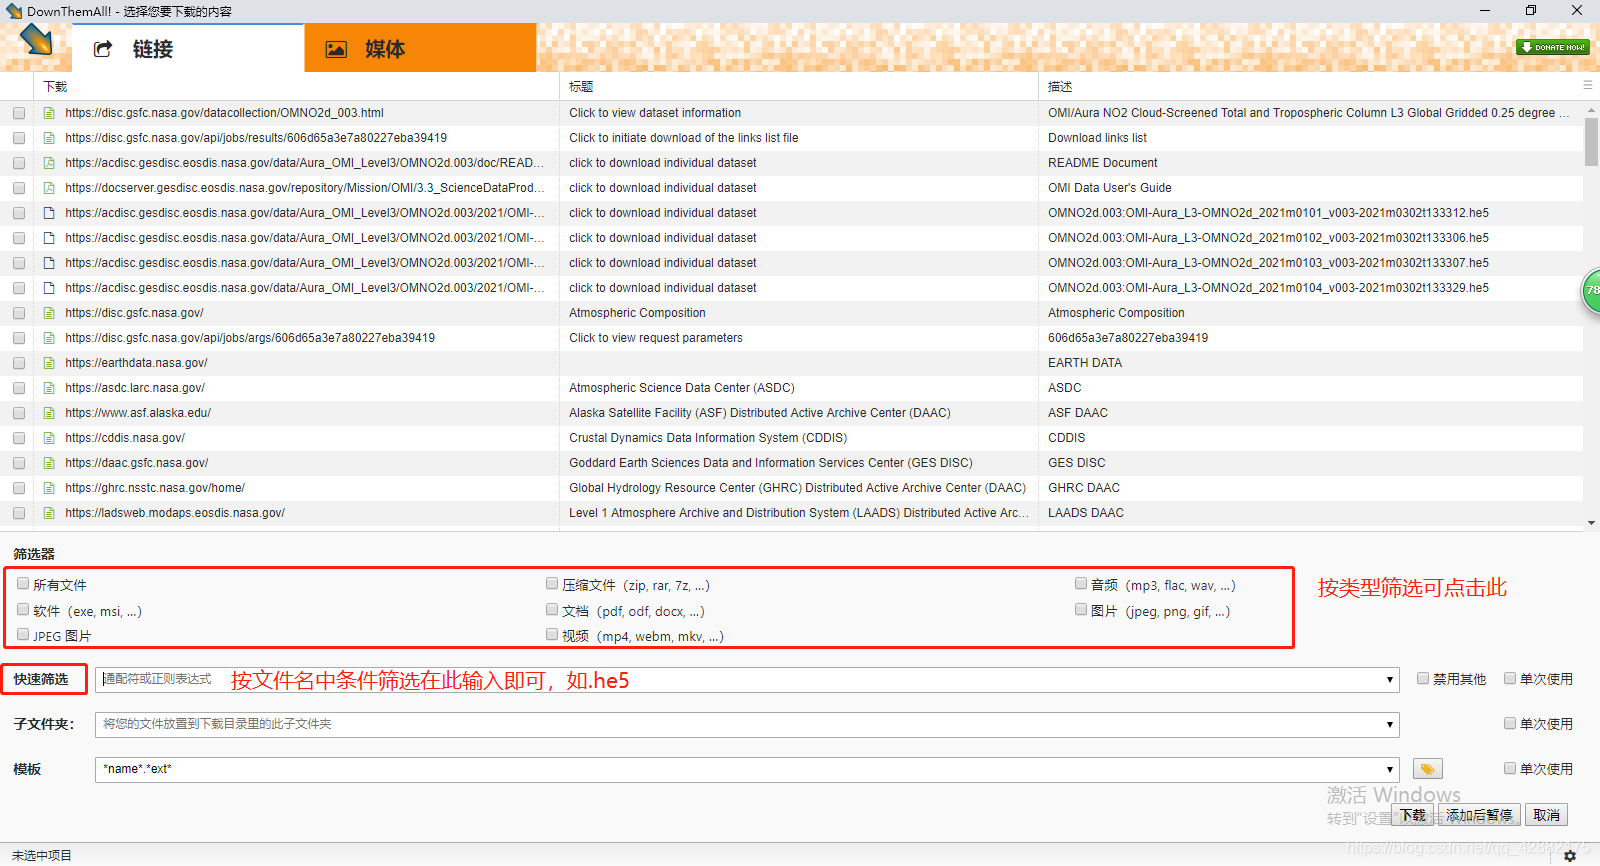Click the scrollbar down arrow of list

[x=1591, y=522]
